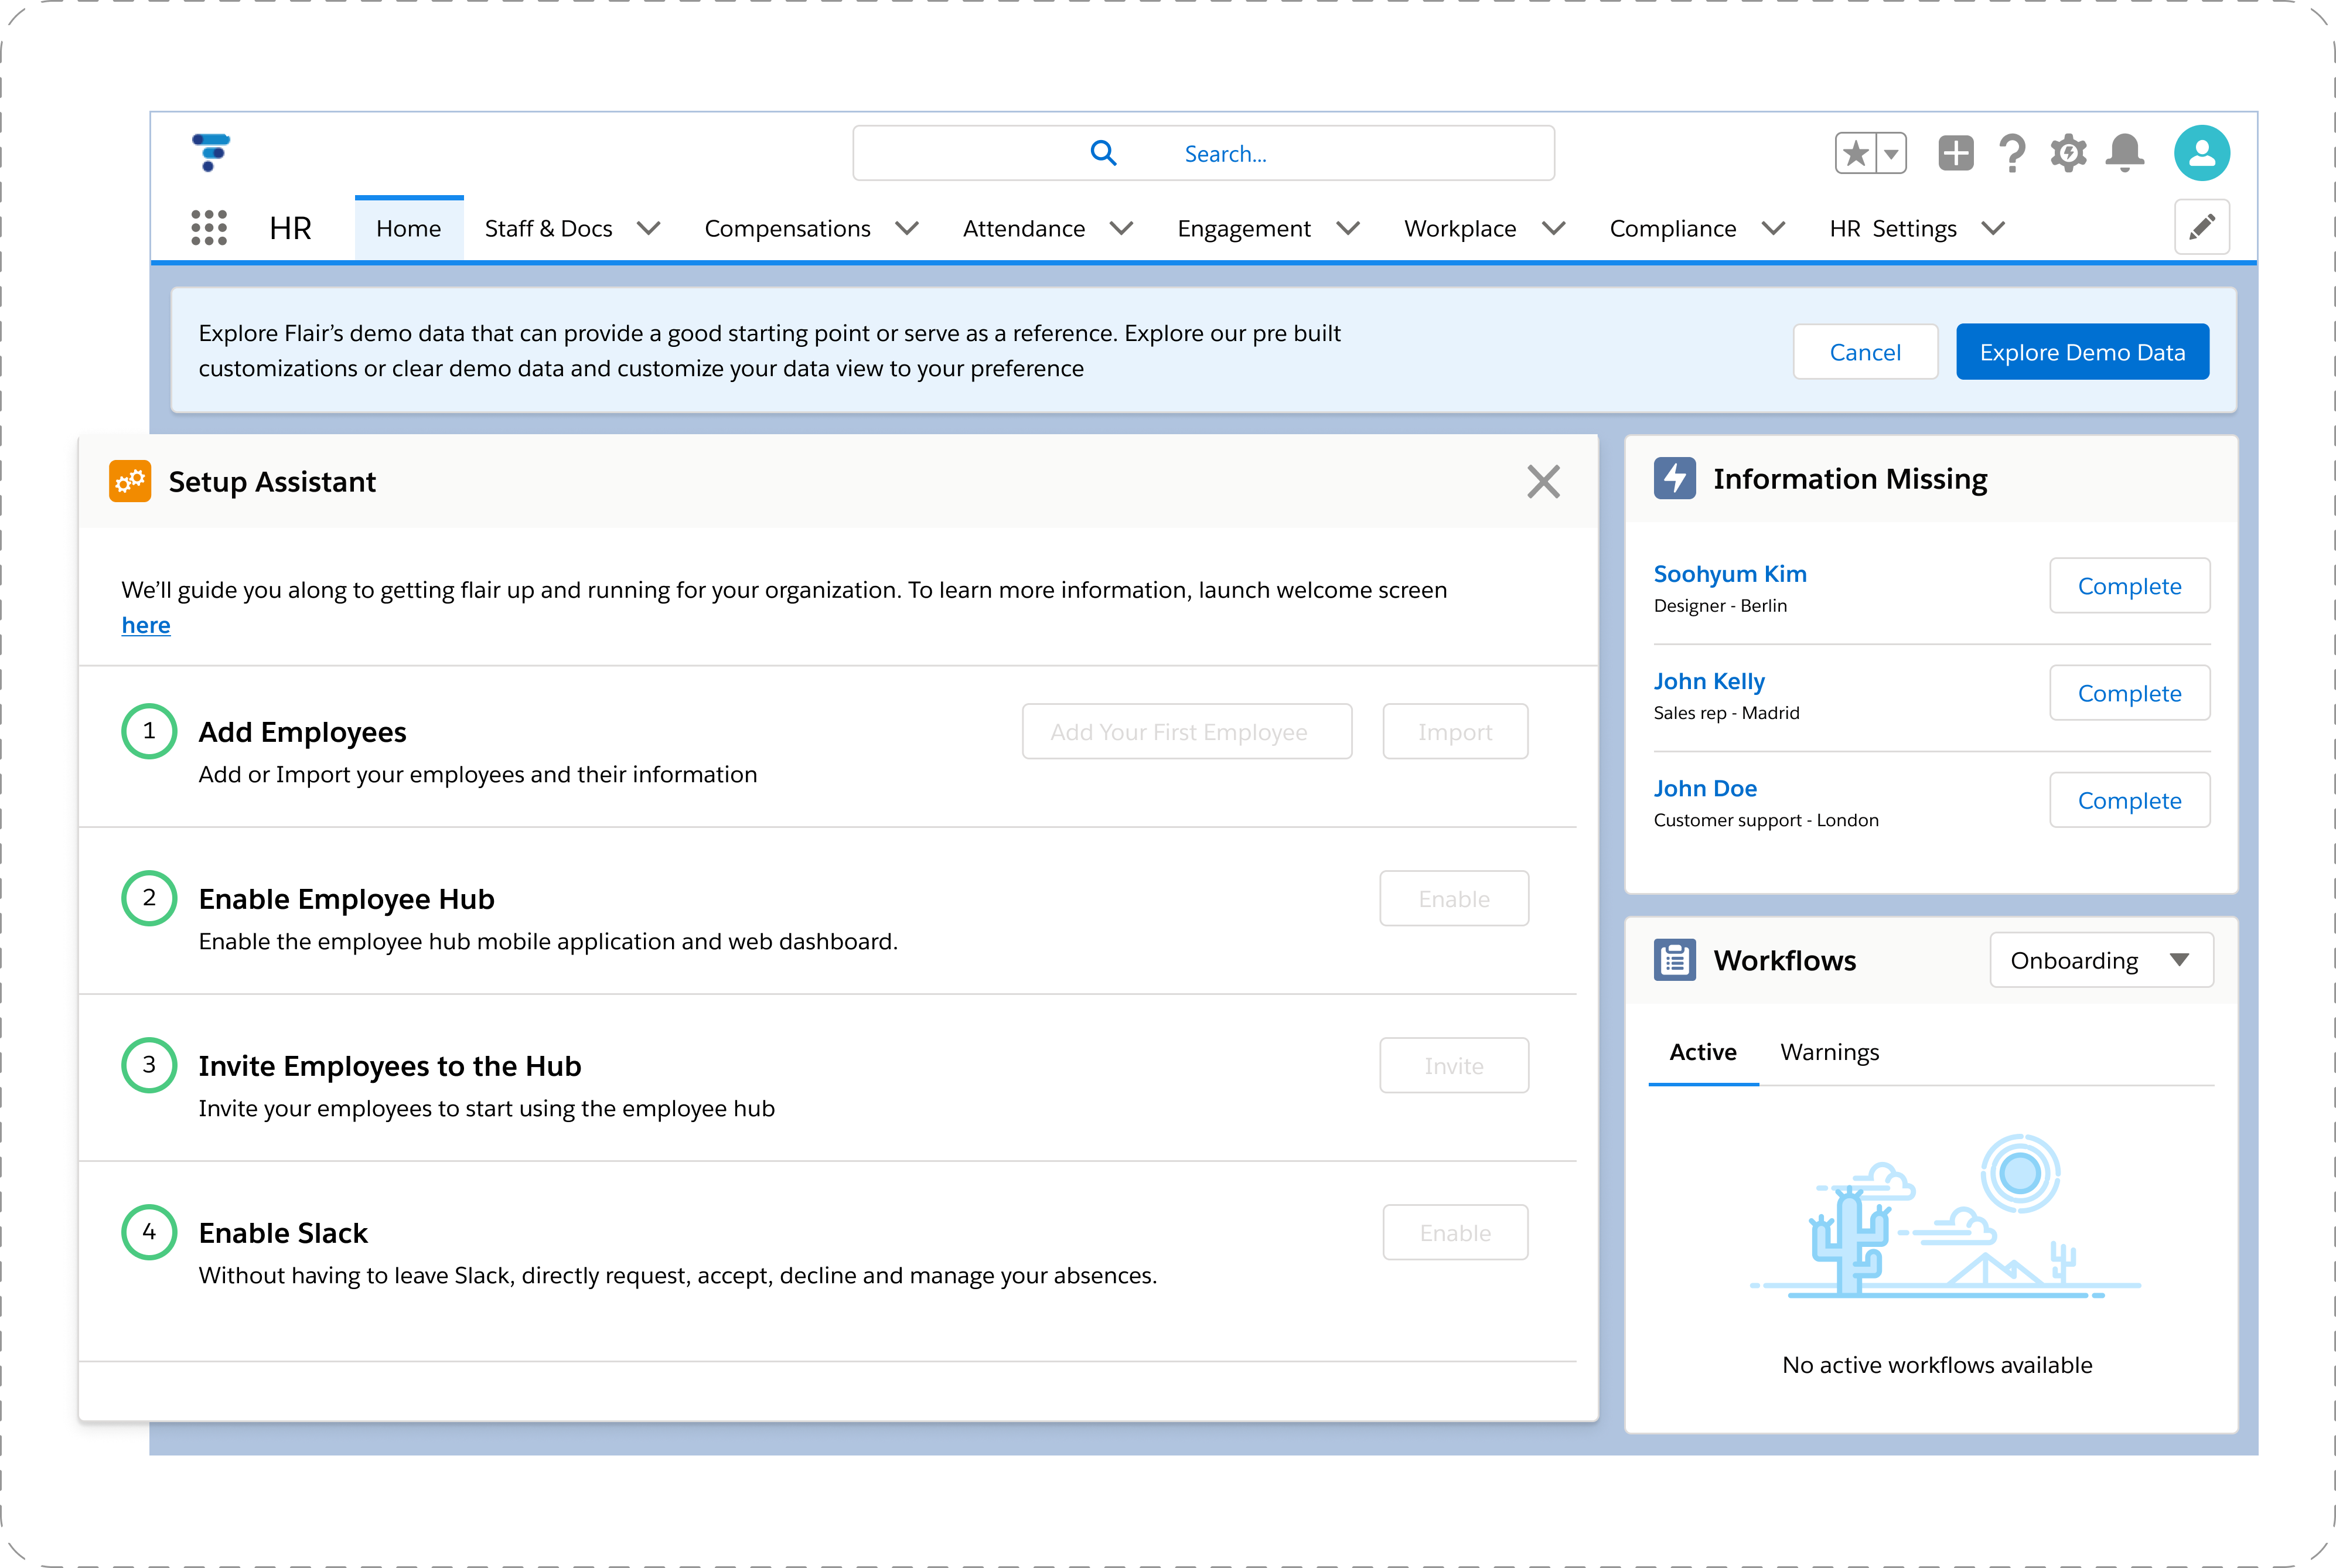Open the setup gear icon
Screen dimensions: 2336x1568
pyautogui.click(x=2068, y=154)
